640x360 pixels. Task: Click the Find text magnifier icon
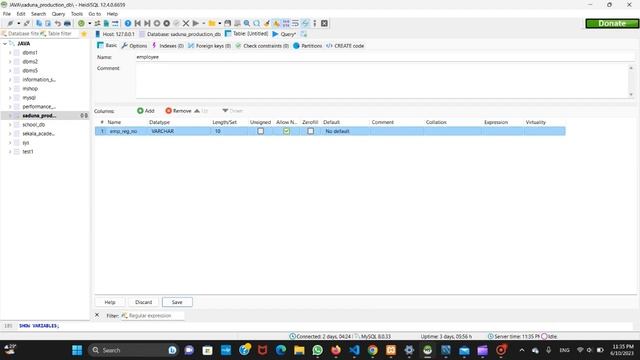(247, 24)
